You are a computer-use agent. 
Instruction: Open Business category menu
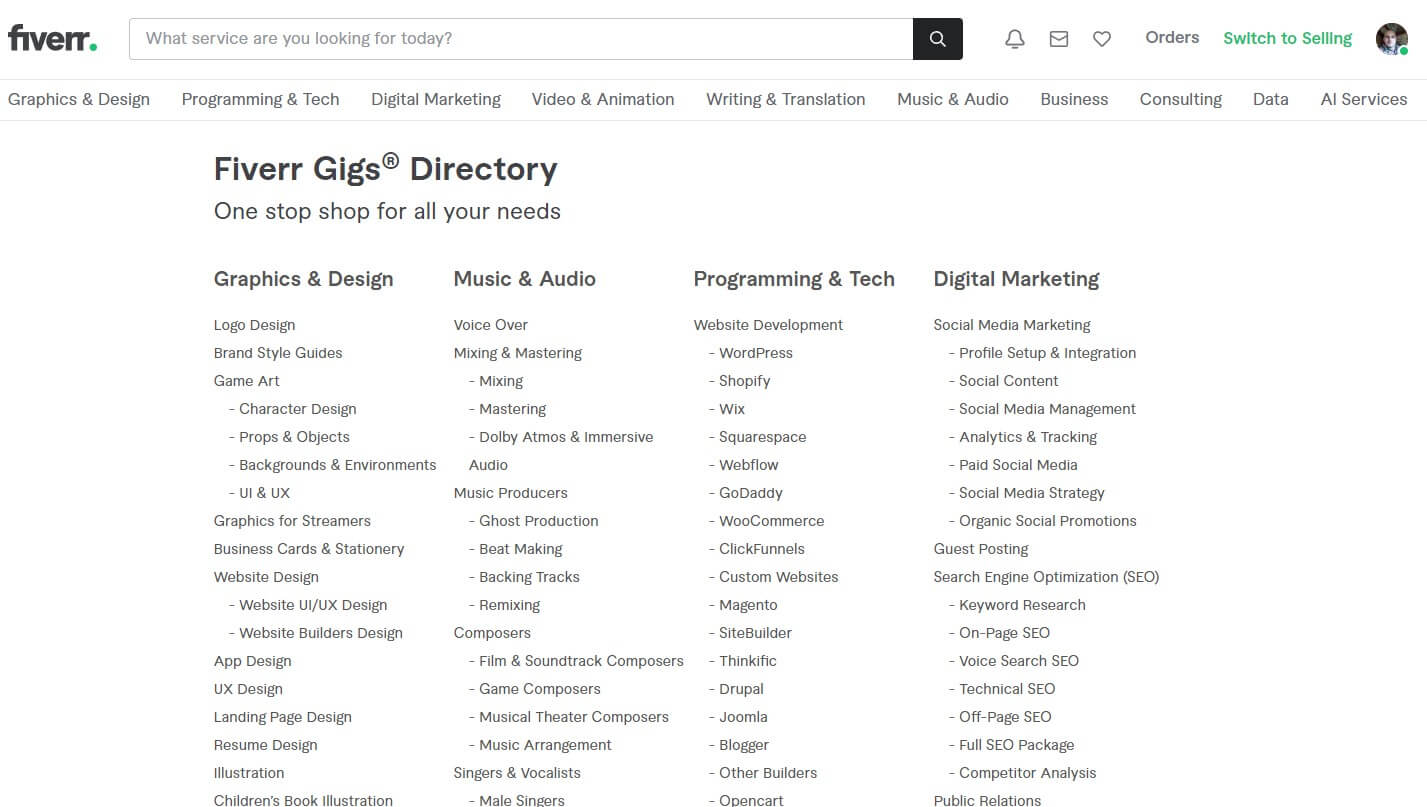point(1074,99)
